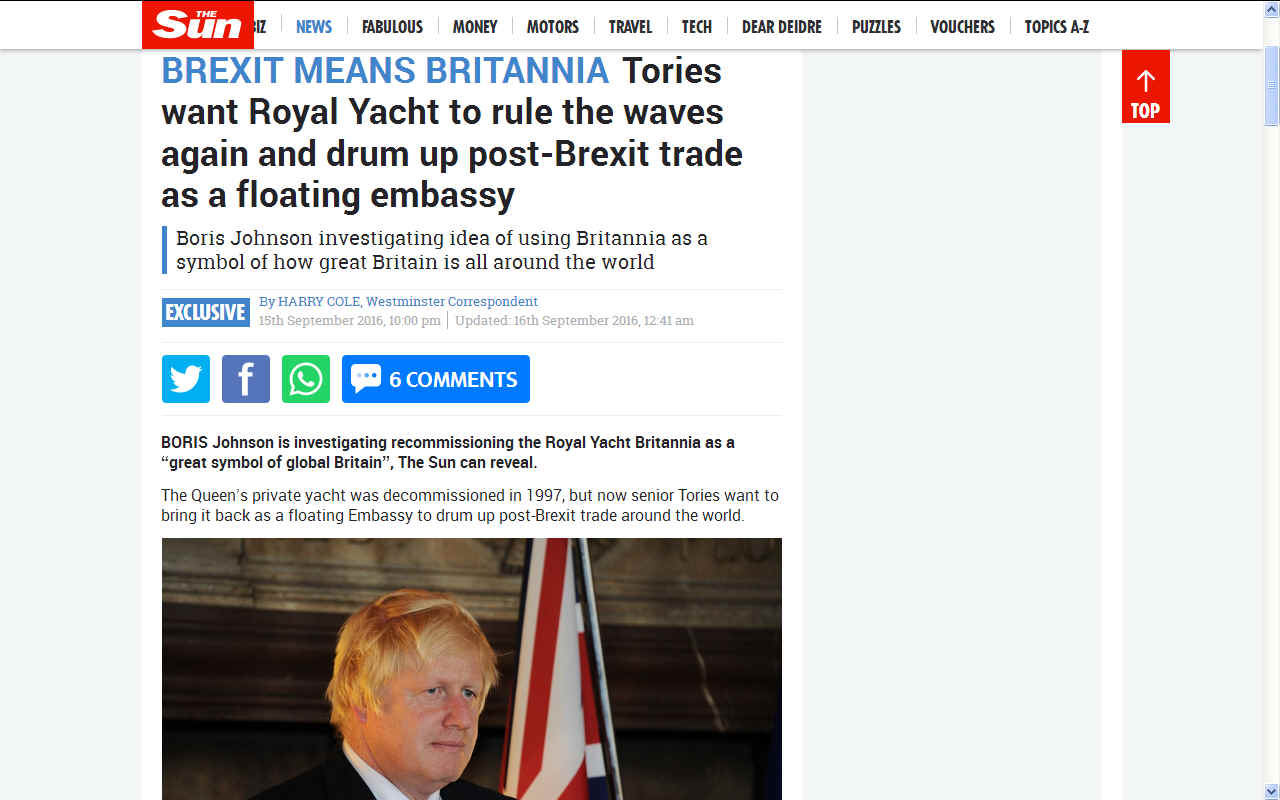This screenshot has width=1280, height=800.
Task: Click the scrollbar up arrow
Action: pyautogui.click(x=1272, y=8)
